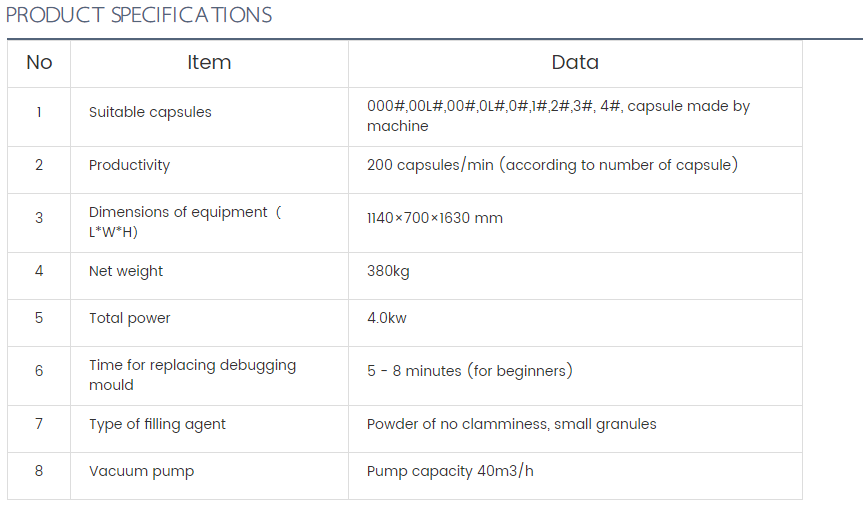Click the 5 - 8 minutes value
This screenshot has height=516, width=863.
click(469, 371)
